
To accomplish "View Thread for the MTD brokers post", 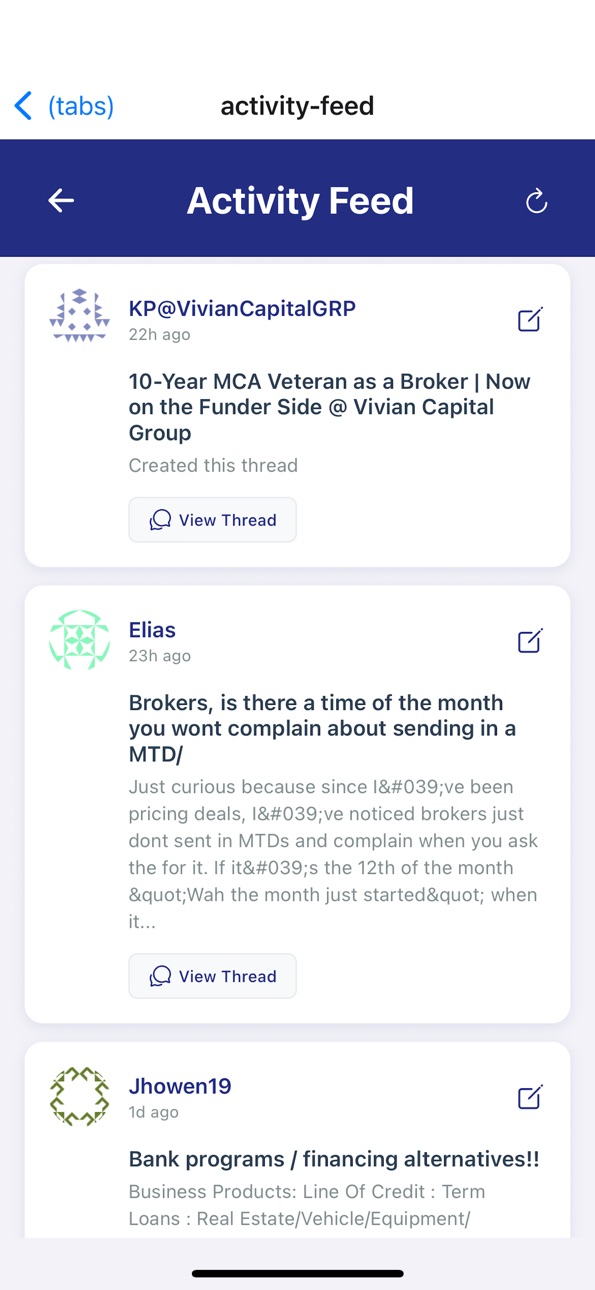I will pyautogui.click(x=212, y=976).
